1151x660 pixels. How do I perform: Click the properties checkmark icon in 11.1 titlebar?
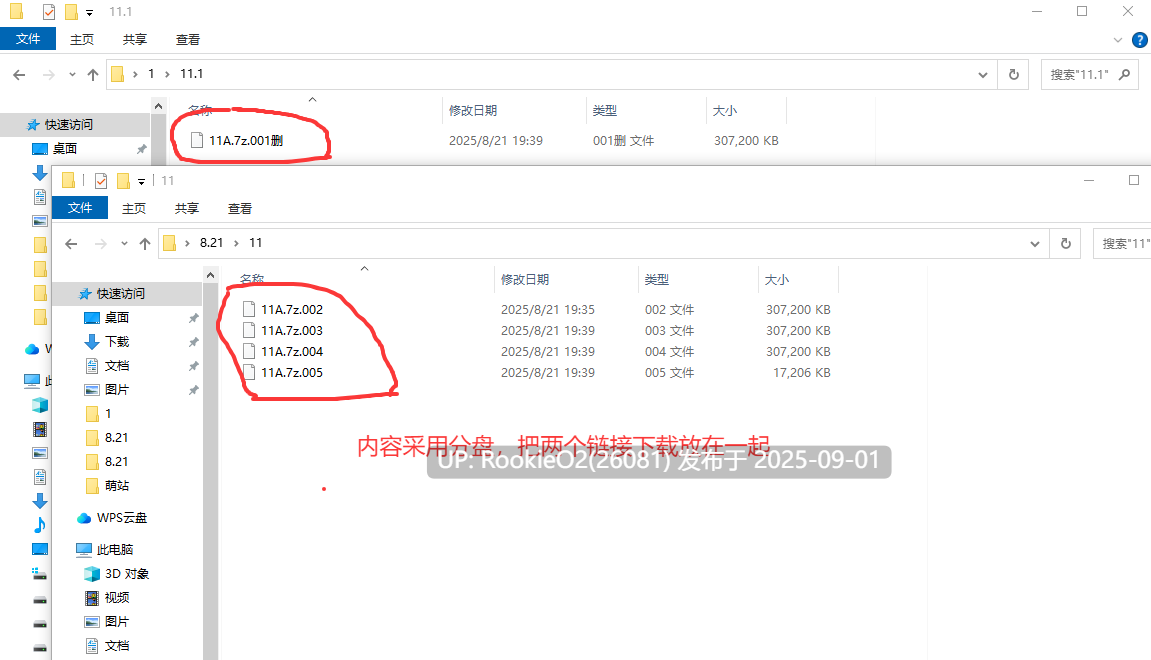[x=48, y=12]
